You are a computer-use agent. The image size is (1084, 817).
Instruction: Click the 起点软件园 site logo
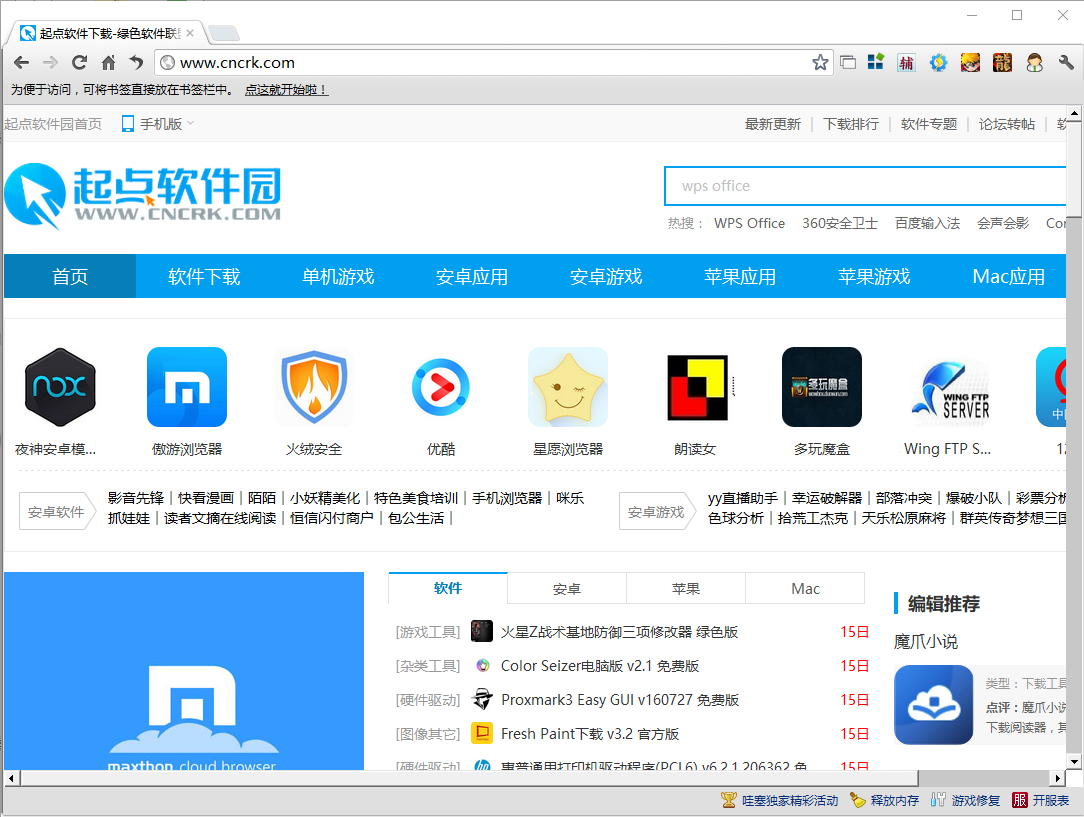(143, 196)
